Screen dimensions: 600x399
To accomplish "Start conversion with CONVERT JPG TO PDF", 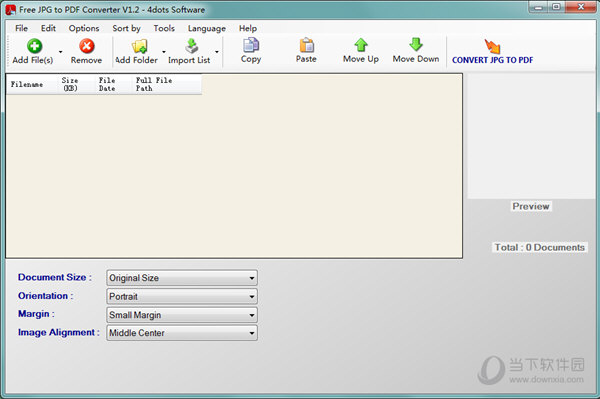I will click(492, 51).
